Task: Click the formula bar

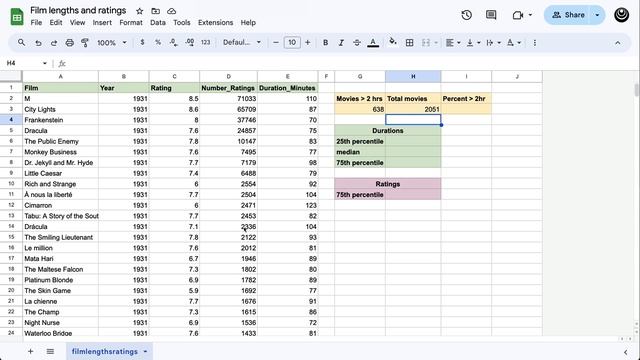Action: 351,63
